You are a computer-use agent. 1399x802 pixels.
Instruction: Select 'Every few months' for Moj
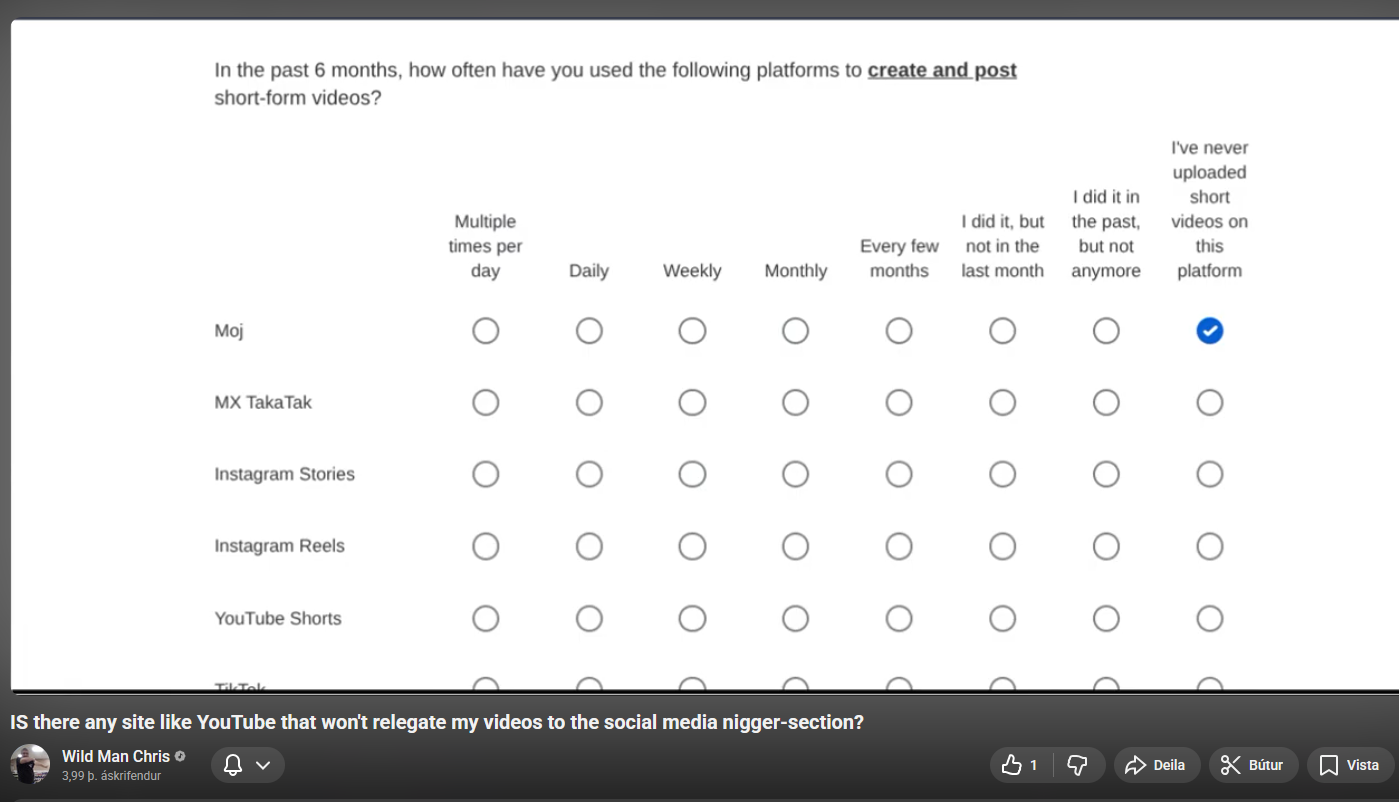tap(898, 331)
